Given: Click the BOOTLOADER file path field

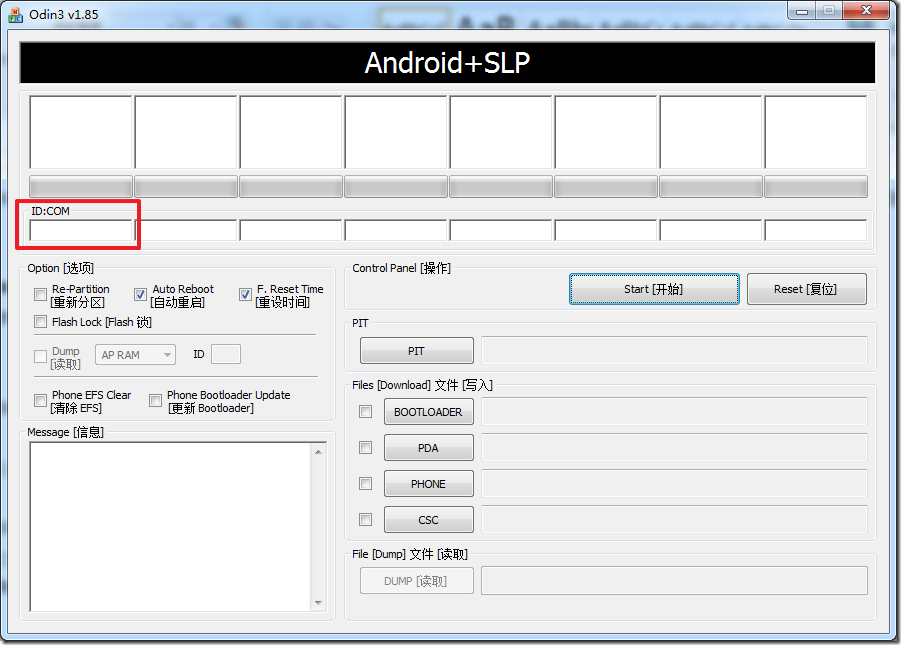Looking at the screenshot, I should [x=674, y=412].
